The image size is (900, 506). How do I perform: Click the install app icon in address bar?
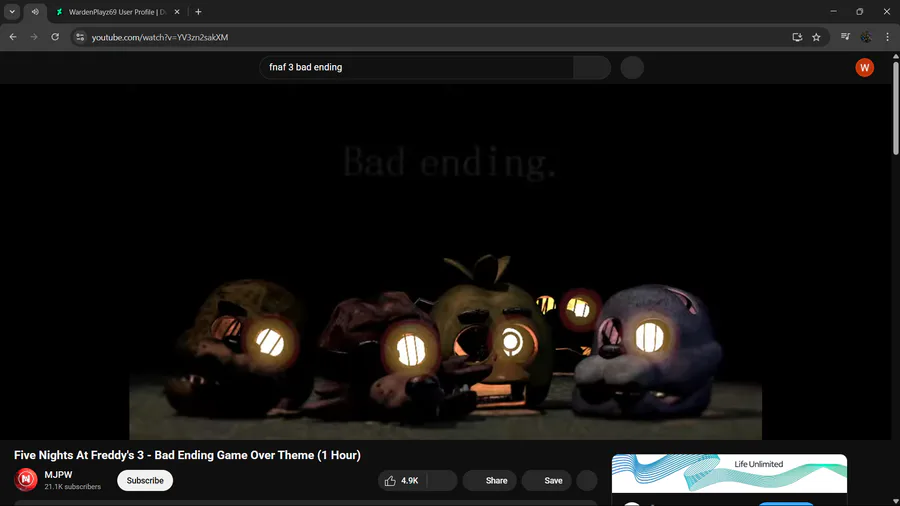tap(797, 37)
